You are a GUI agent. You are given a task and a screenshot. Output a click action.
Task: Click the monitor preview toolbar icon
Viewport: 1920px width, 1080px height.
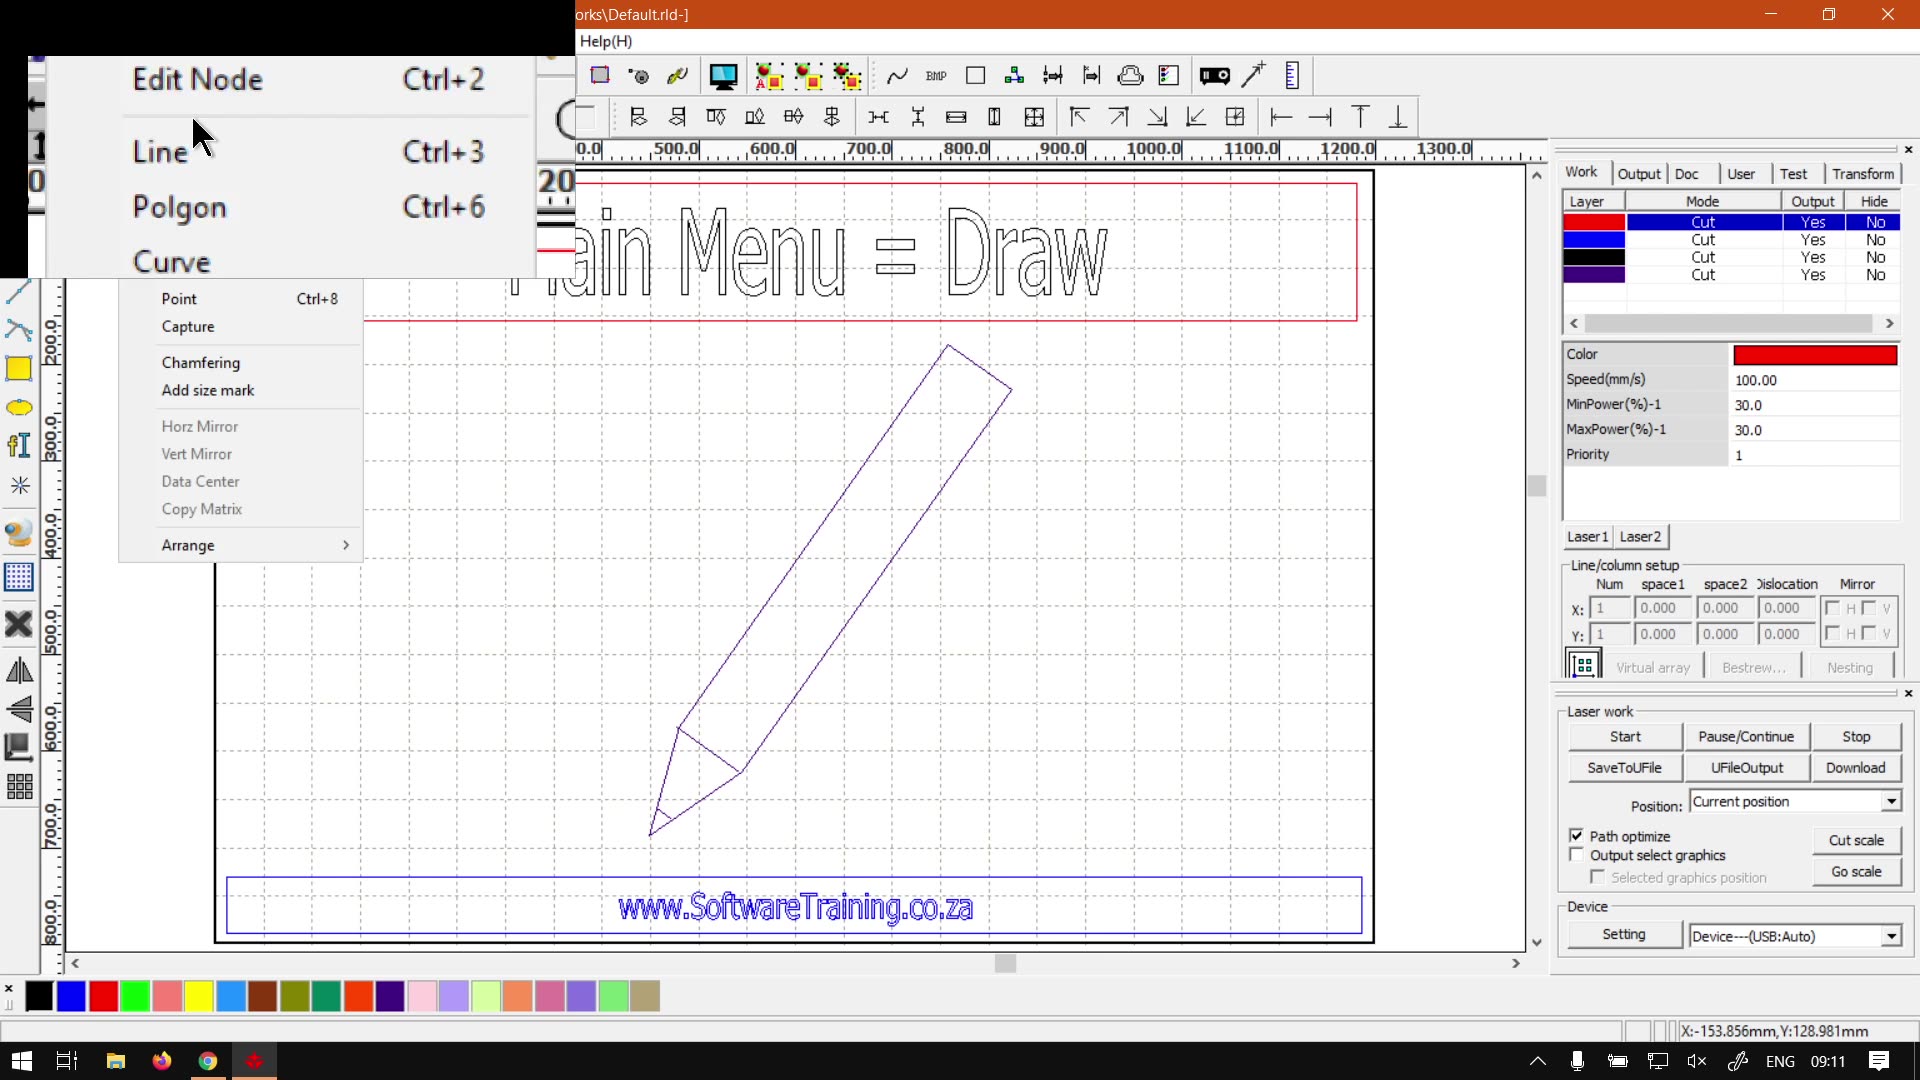tap(723, 76)
